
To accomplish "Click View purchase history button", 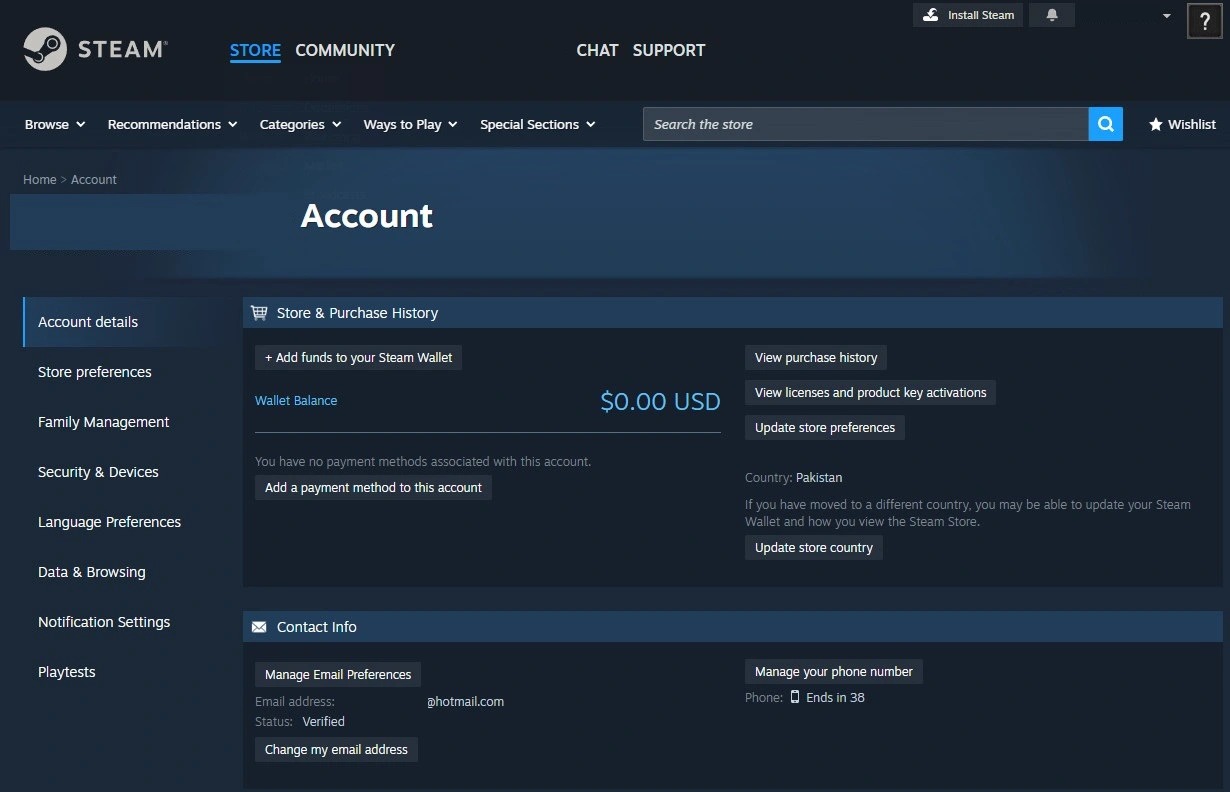I will click(816, 357).
